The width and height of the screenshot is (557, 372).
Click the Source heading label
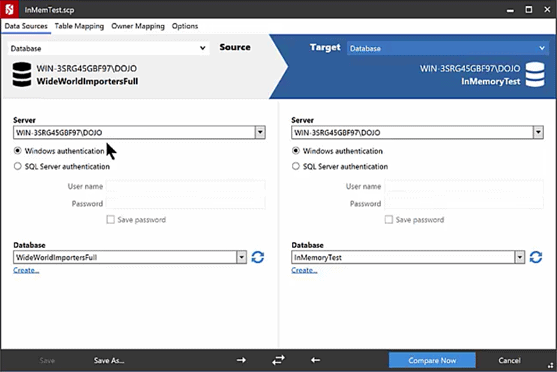click(235, 47)
